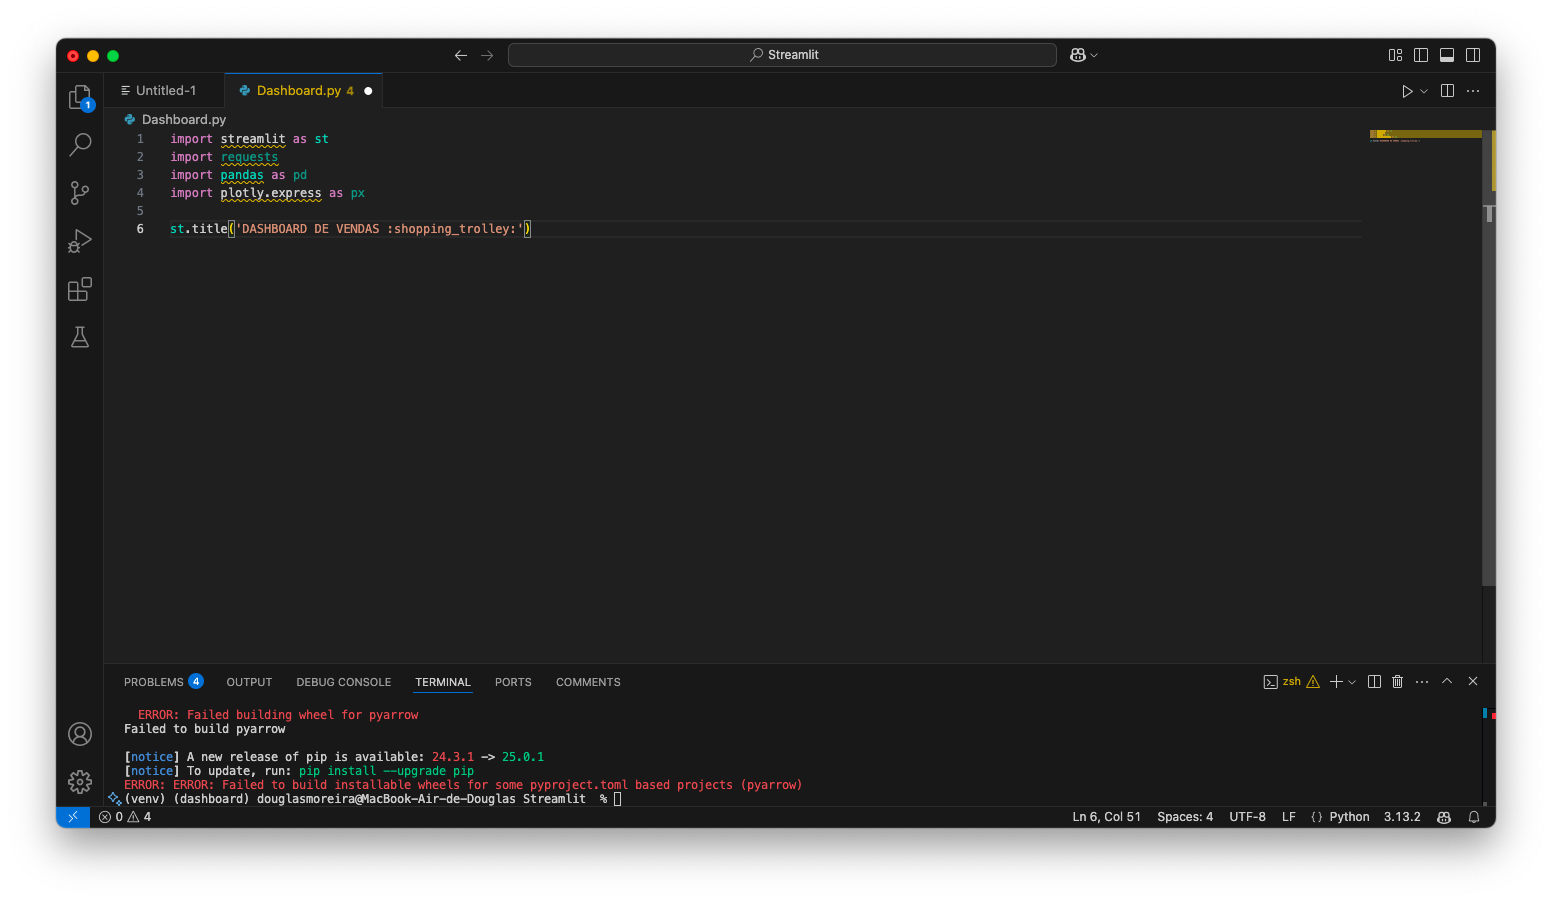Open the PROBLEMS panel tab

[x=163, y=682]
